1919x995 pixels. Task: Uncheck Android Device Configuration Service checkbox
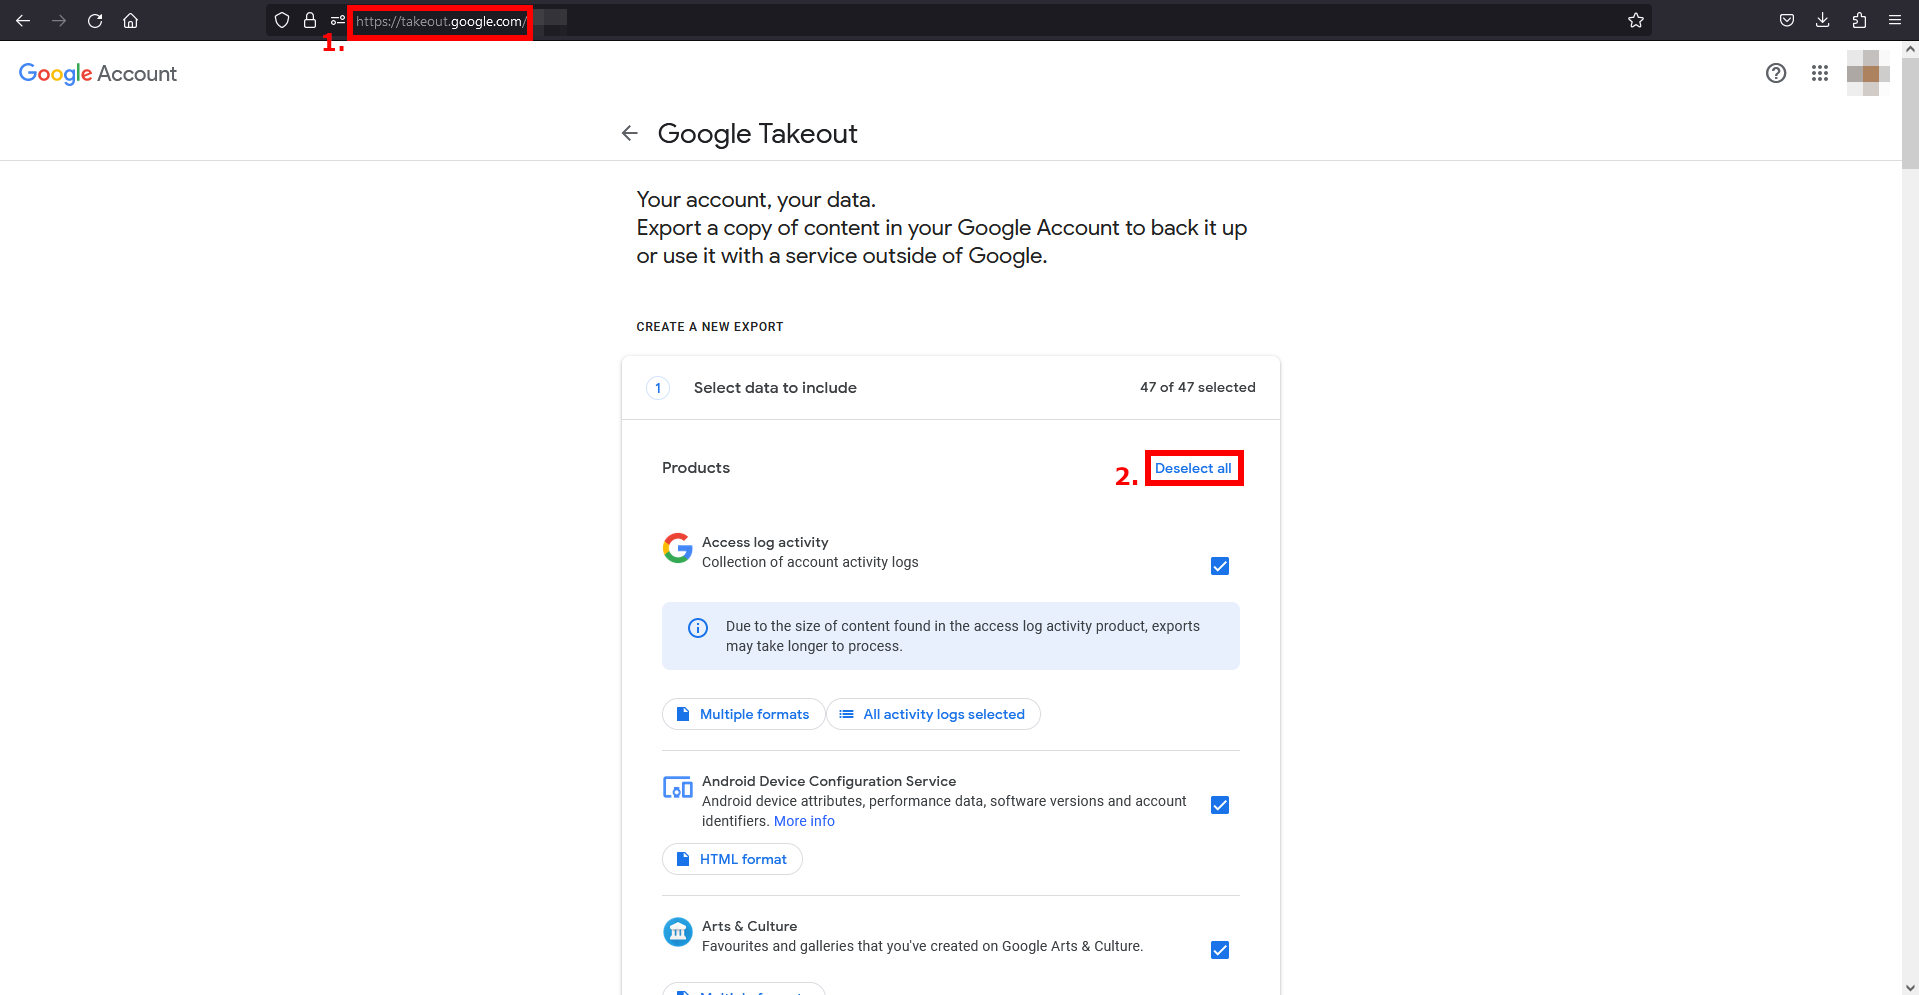[x=1220, y=805]
